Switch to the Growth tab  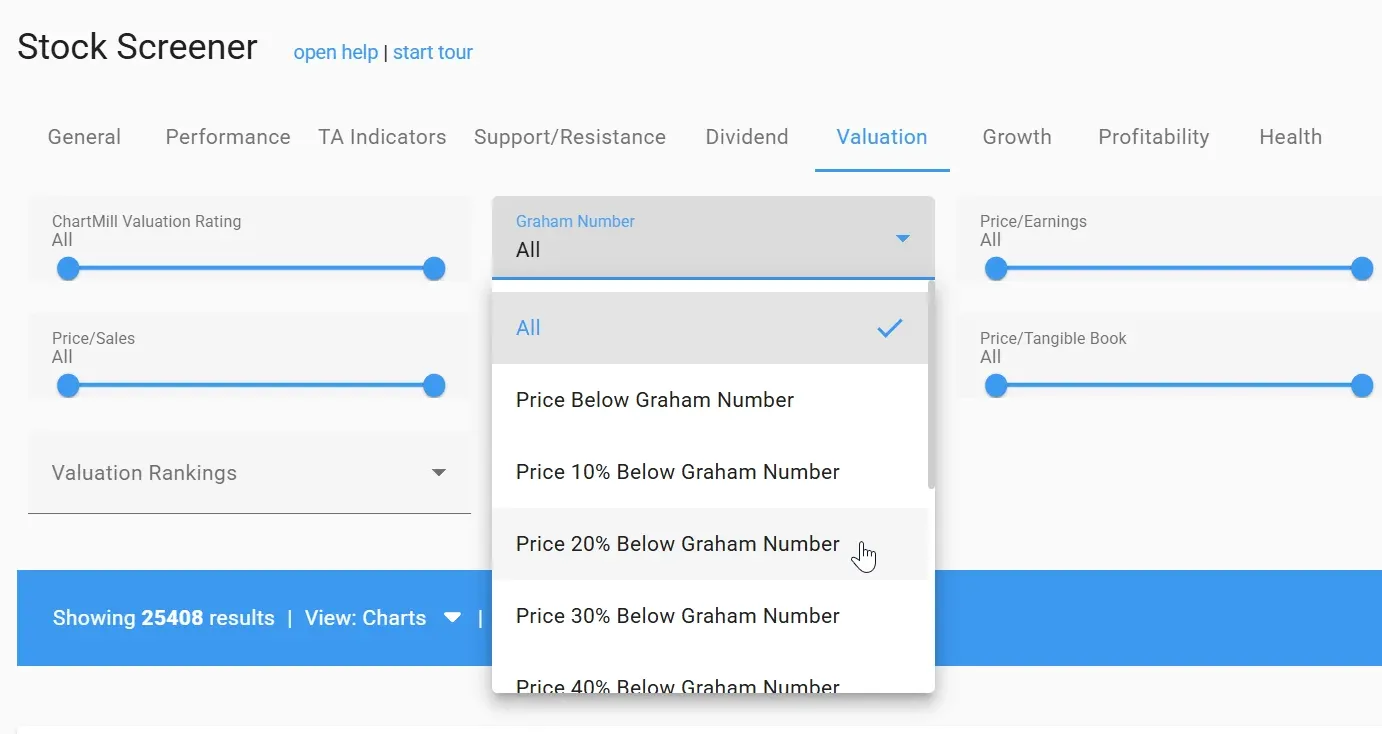[x=1016, y=137]
